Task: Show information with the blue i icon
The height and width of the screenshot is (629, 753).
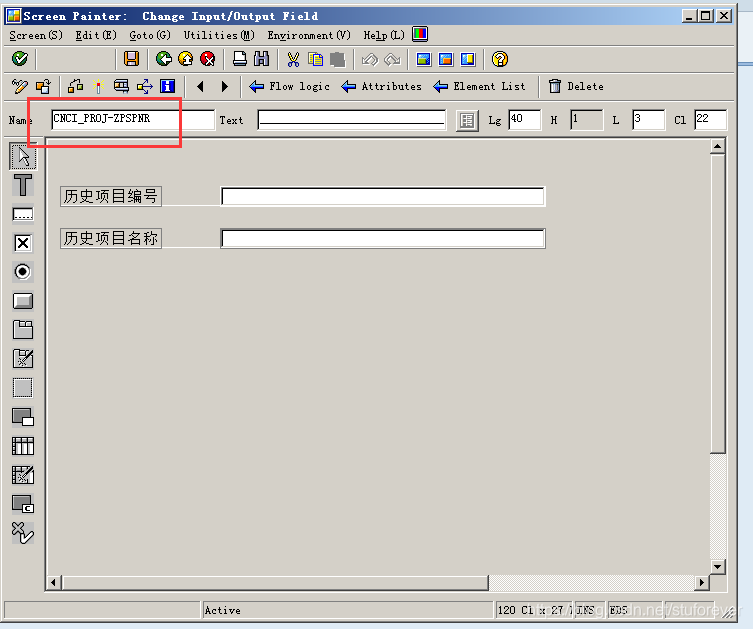Action: [x=168, y=86]
